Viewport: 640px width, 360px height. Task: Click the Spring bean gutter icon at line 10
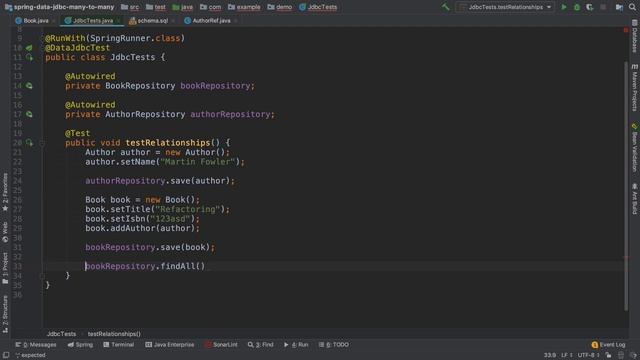[x=29, y=48]
